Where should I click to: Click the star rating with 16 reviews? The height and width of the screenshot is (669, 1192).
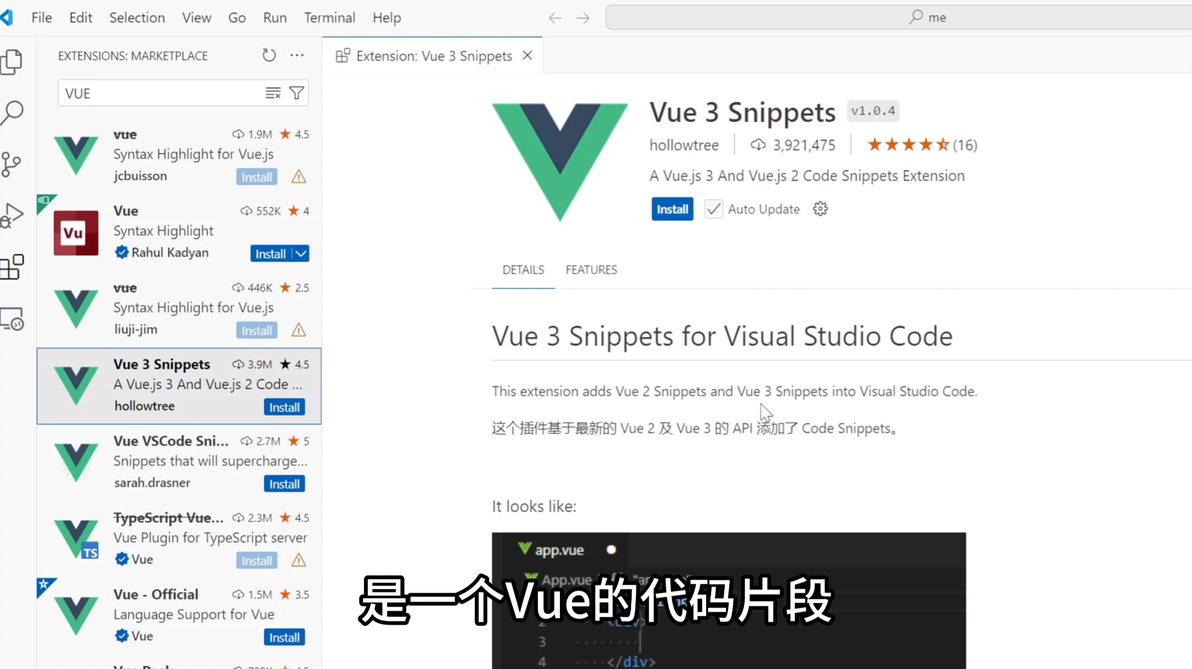coord(922,145)
